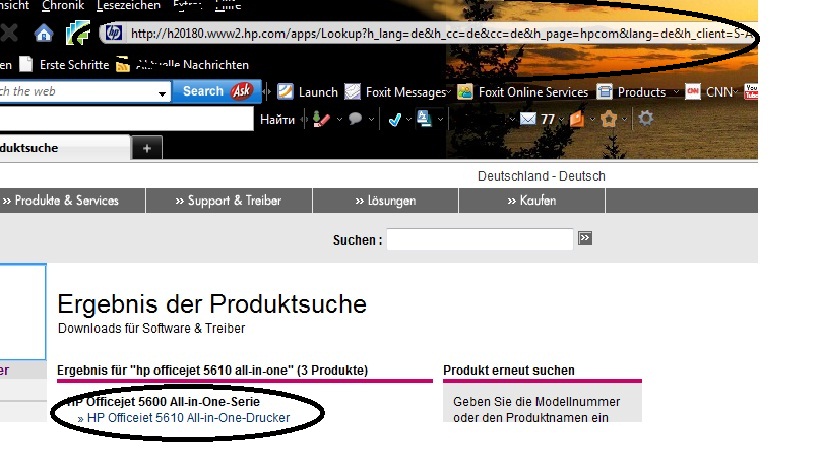This screenshot has height=460, width=819.
Task: Open the YouTube toolbar icon
Action: coord(751,92)
